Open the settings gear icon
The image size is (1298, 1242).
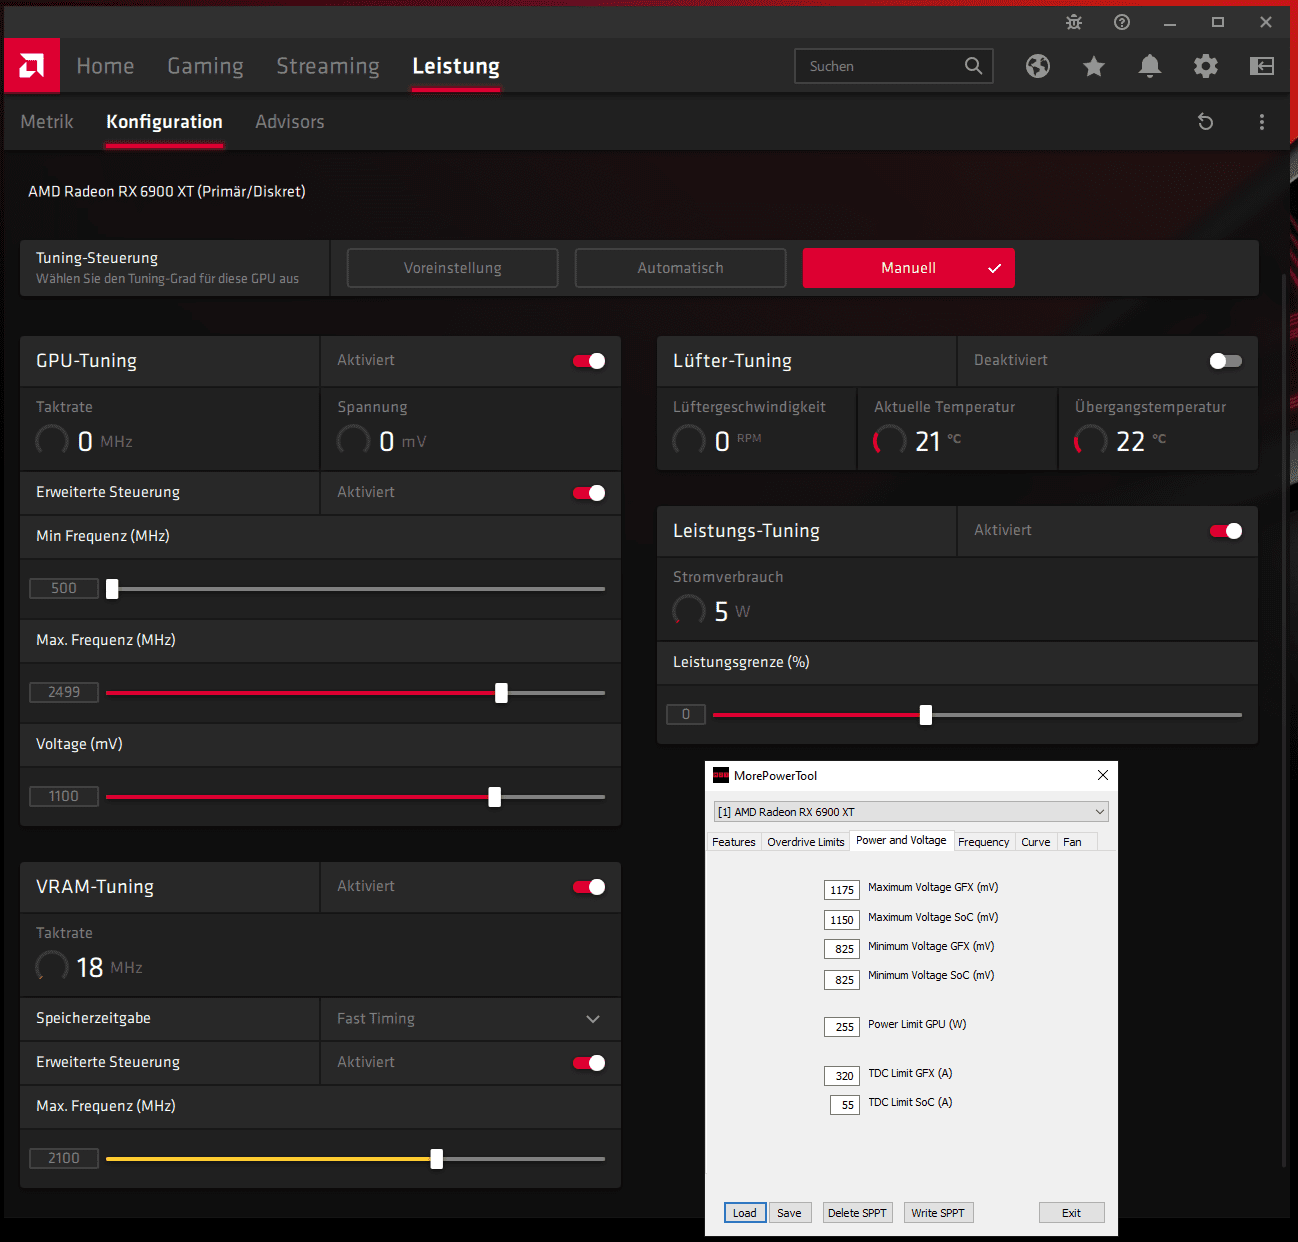(x=1206, y=66)
